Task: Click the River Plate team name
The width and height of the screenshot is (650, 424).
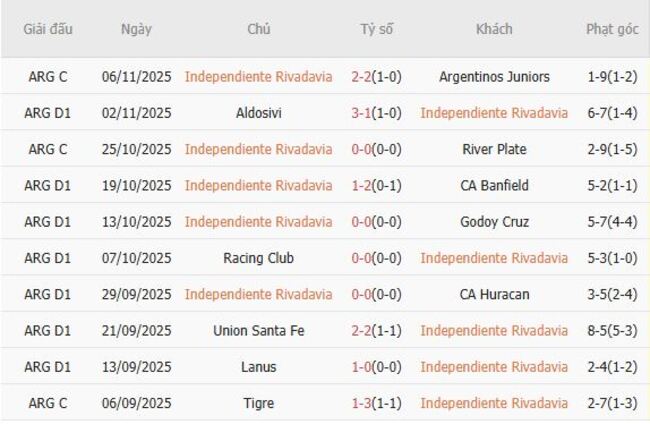Action: (x=494, y=149)
